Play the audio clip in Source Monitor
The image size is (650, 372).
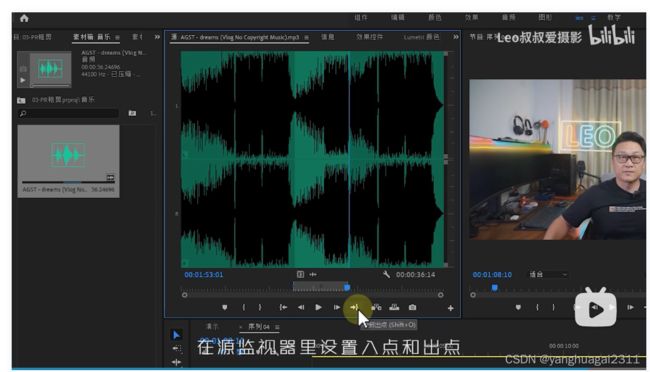click(x=318, y=307)
